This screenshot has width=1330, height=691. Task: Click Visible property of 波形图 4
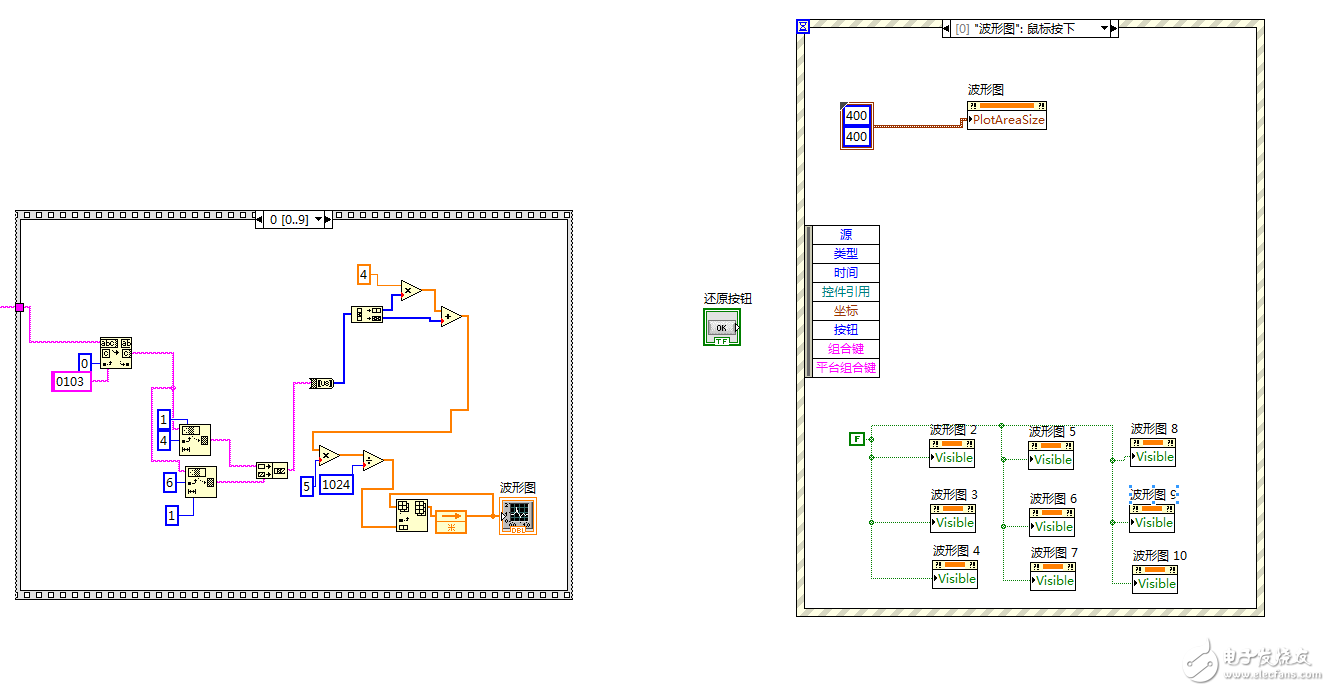tap(955, 578)
